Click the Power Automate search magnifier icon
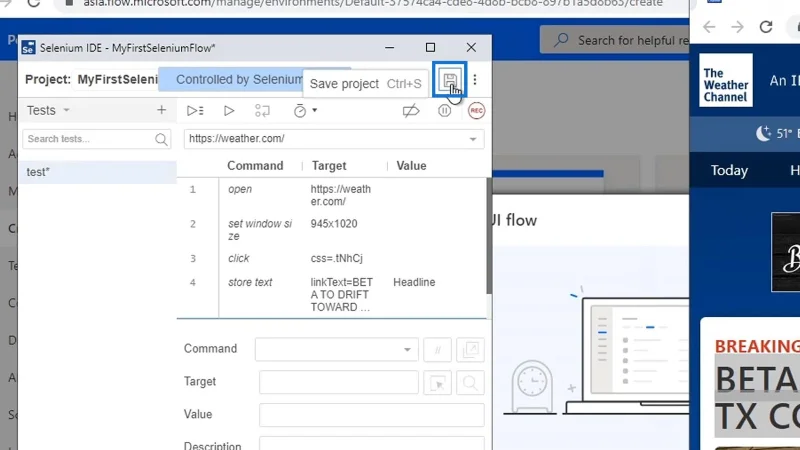The width and height of the screenshot is (800, 450). coord(561,40)
